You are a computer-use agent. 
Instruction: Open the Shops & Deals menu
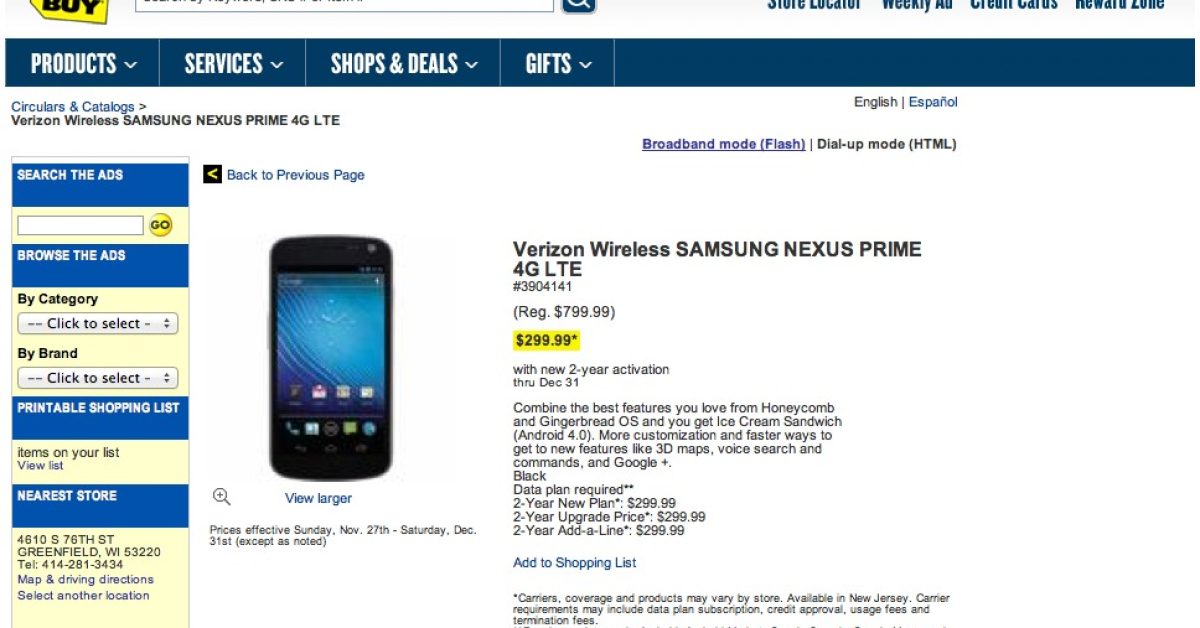click(x=404, y=64)
